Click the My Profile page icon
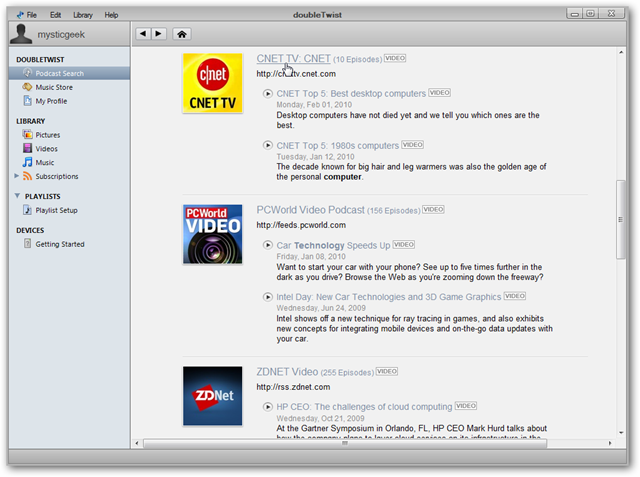The height and width of the screenshot is (477, 640). coord(27,101)
